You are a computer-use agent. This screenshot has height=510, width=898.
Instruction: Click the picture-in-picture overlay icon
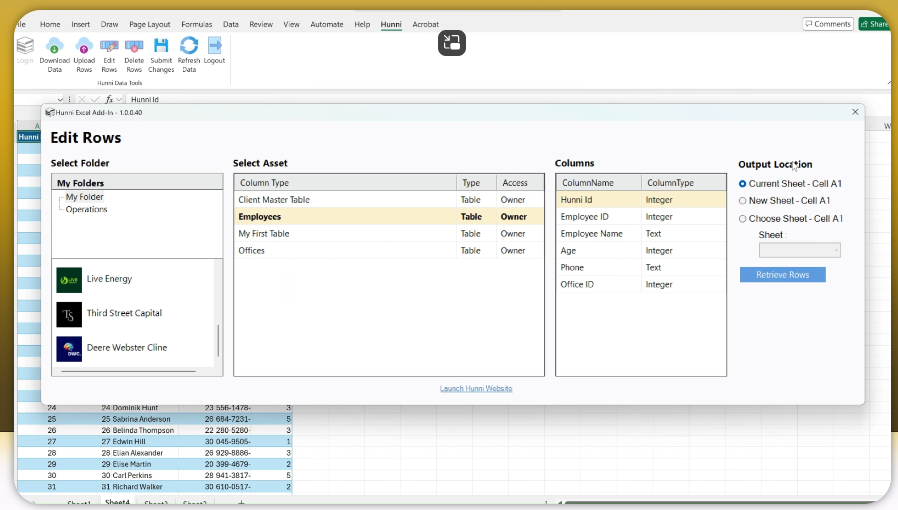point(452,43)
